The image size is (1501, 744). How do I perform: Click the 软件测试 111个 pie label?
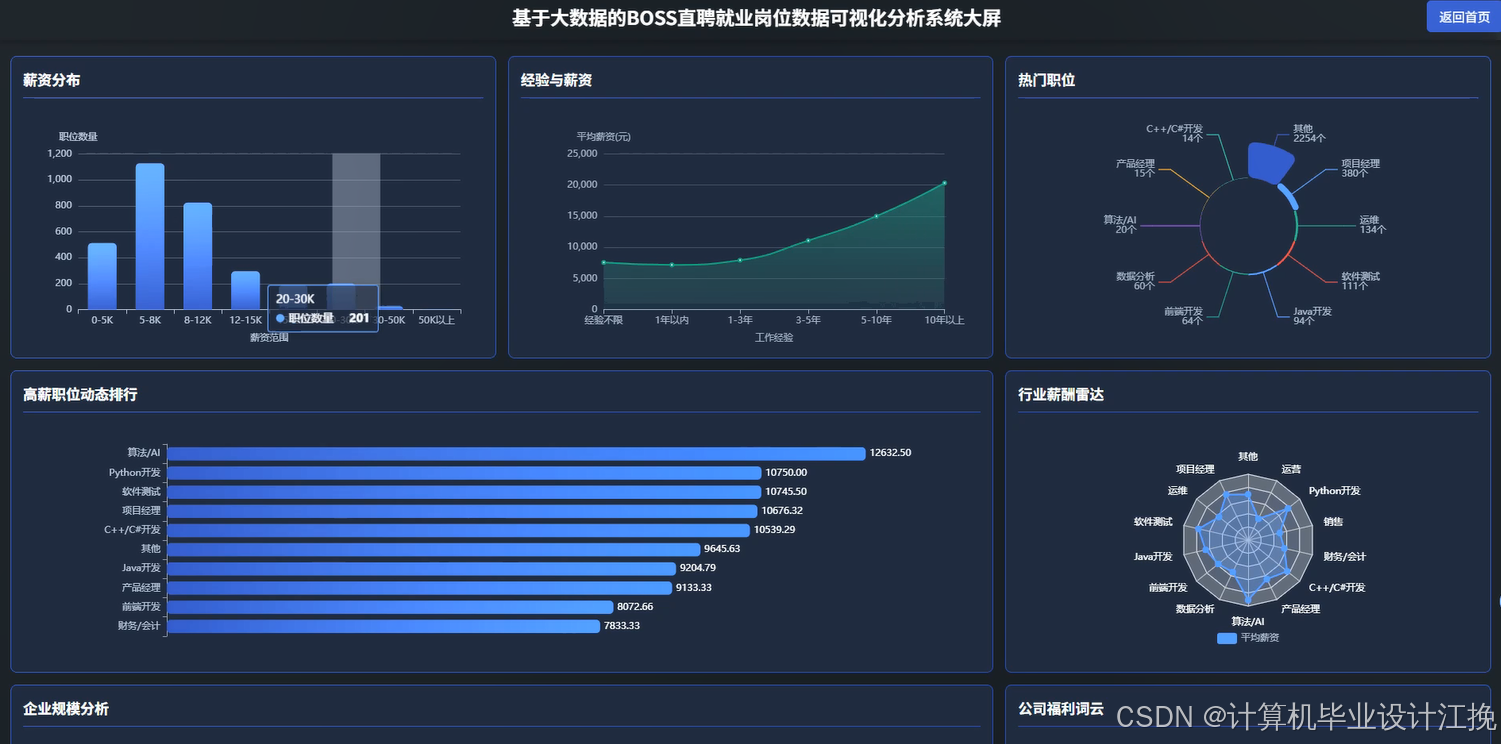tap(1360, 281)
